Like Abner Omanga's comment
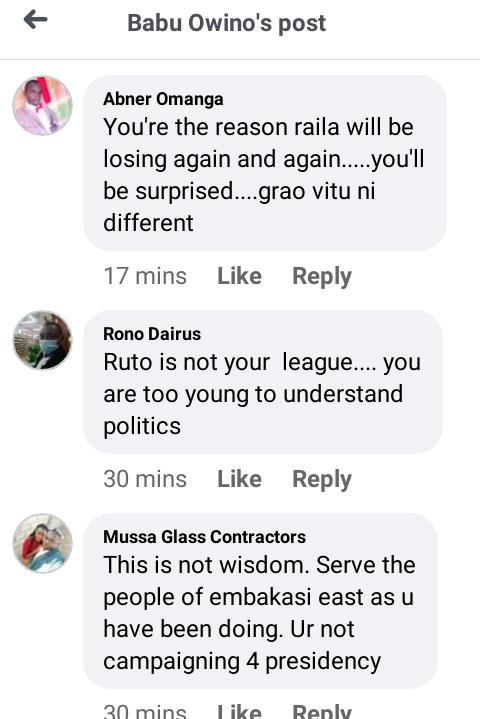The image size is (480, 719). pyautogui.click(x=239, y=276)
